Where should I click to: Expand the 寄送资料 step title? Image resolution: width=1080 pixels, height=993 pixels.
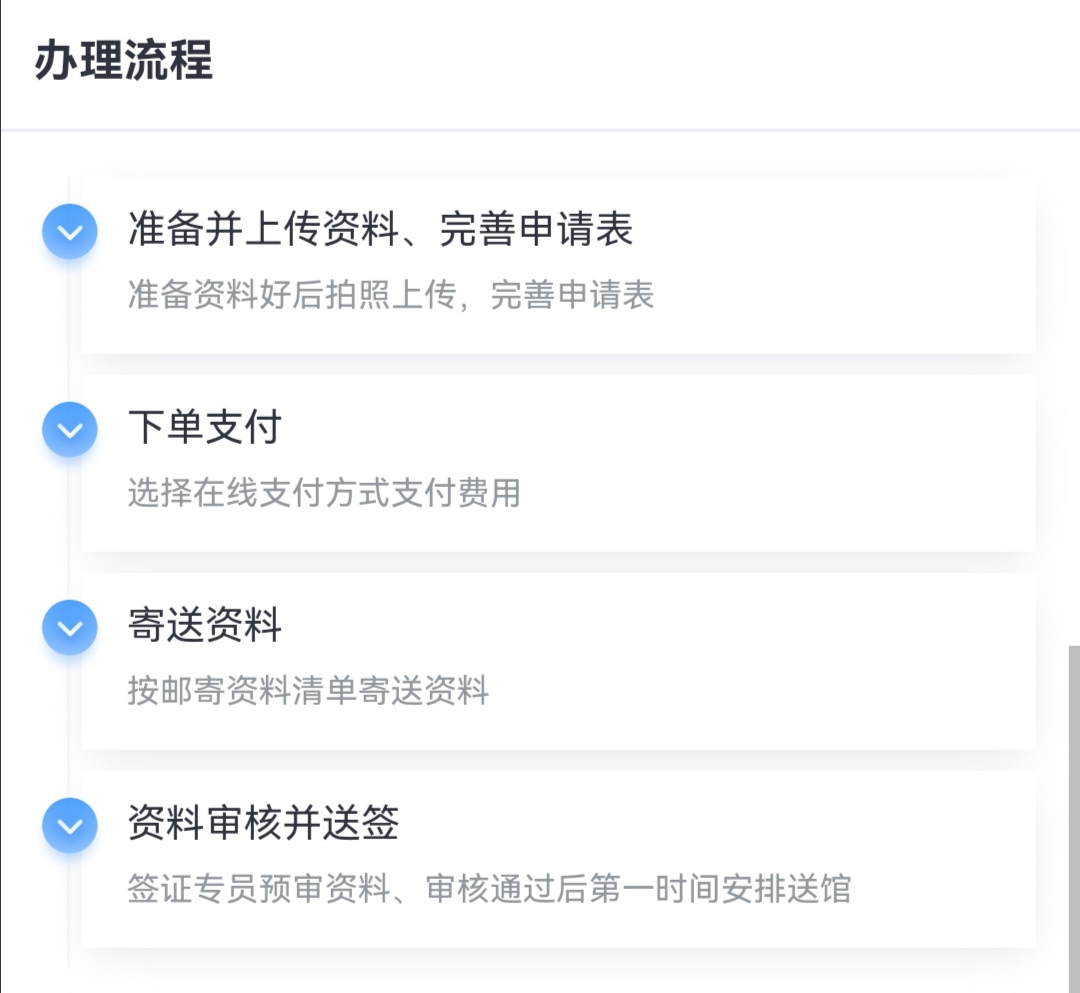[205, 625]
